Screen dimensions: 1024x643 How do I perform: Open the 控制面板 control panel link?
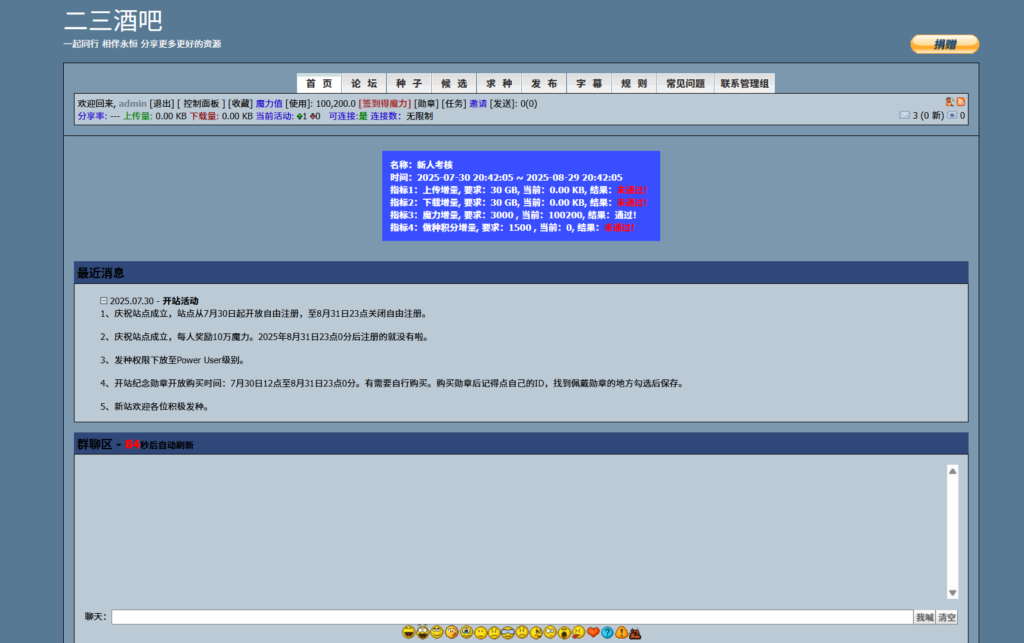[x=201, y=103]
